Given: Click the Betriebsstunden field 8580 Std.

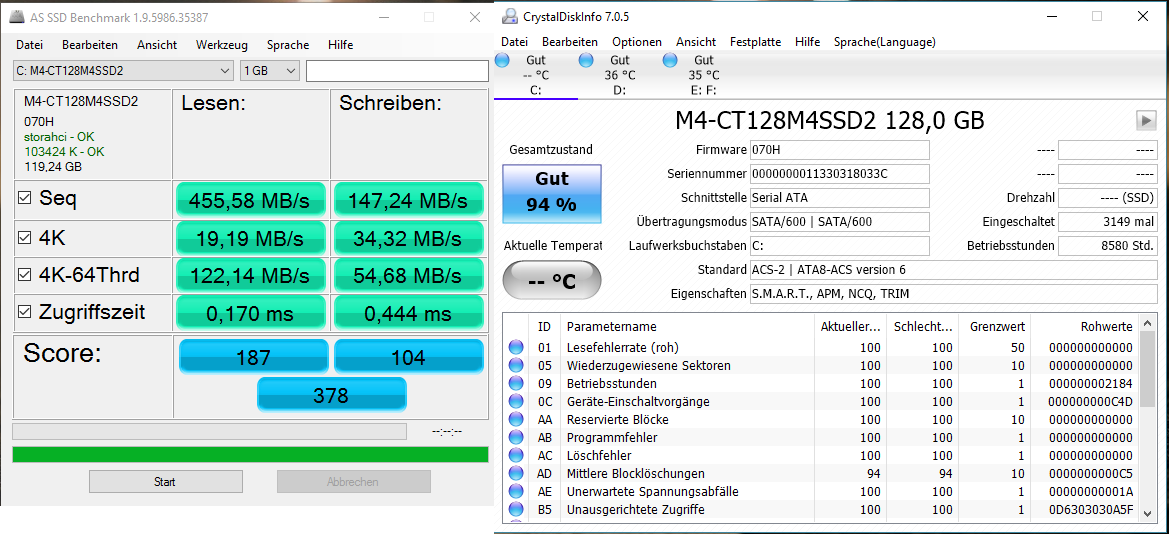Looking at the screenshot, I should click(x=1108, y=246).
